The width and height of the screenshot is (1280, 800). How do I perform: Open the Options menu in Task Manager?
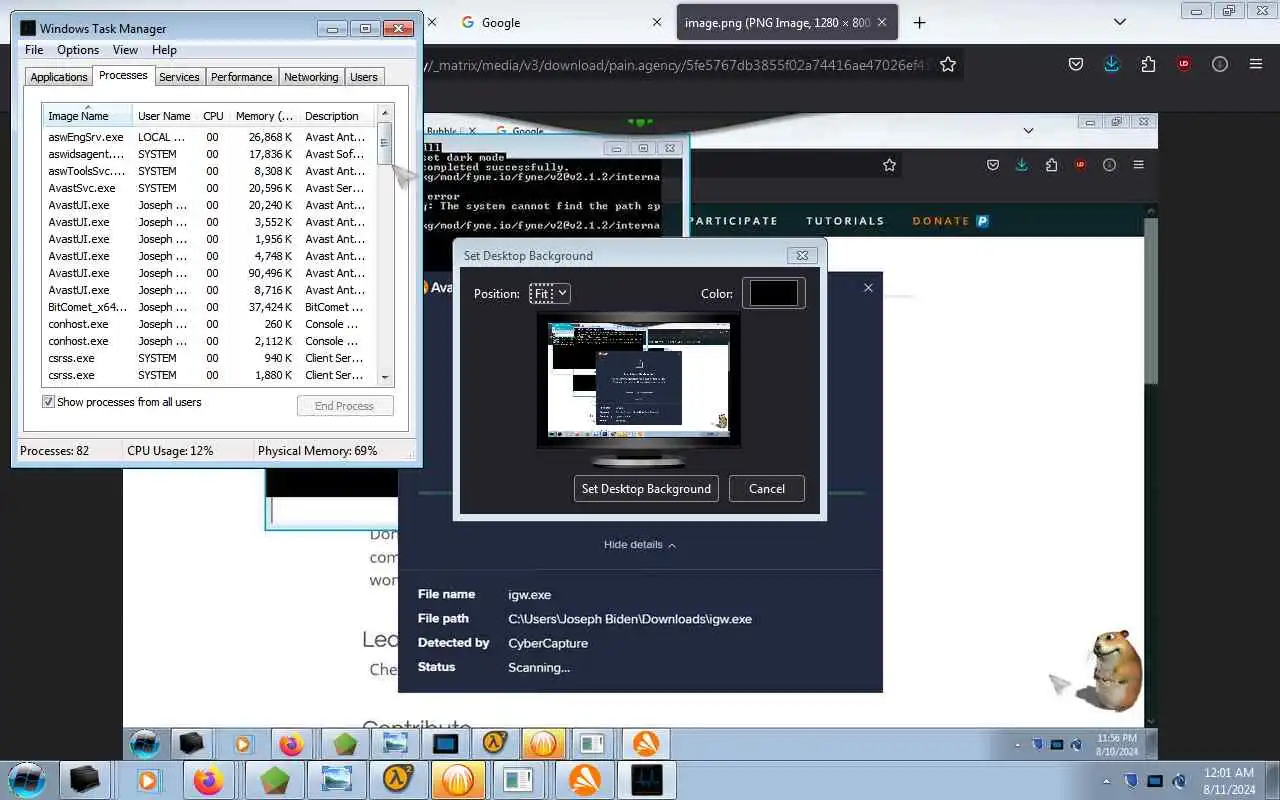(78, 50)
